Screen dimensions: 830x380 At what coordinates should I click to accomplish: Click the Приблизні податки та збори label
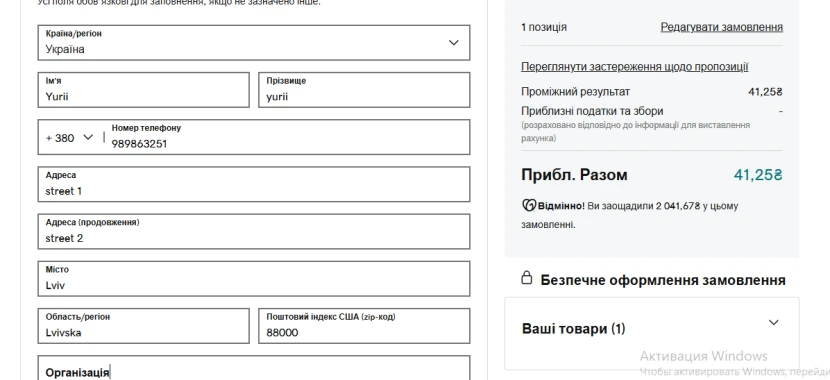click(592, 111)
